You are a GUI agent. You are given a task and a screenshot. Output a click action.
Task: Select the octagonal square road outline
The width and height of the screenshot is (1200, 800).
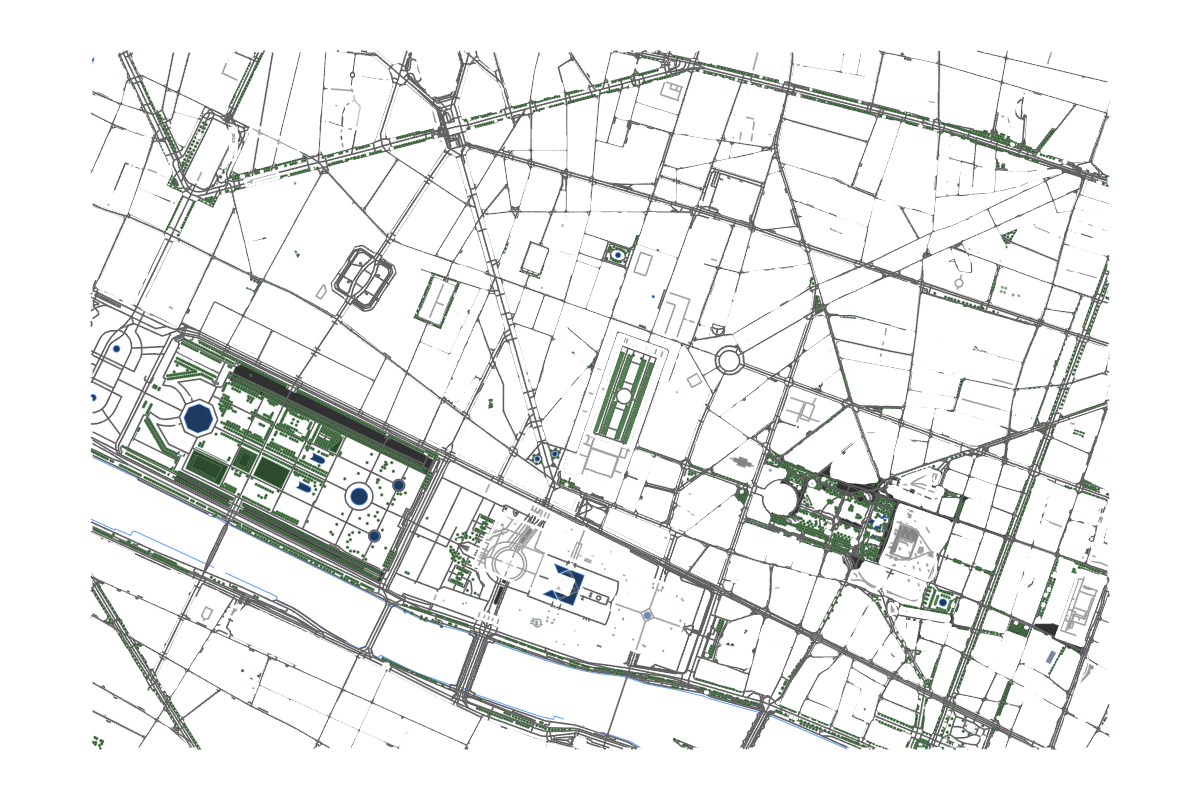point(364,277)
